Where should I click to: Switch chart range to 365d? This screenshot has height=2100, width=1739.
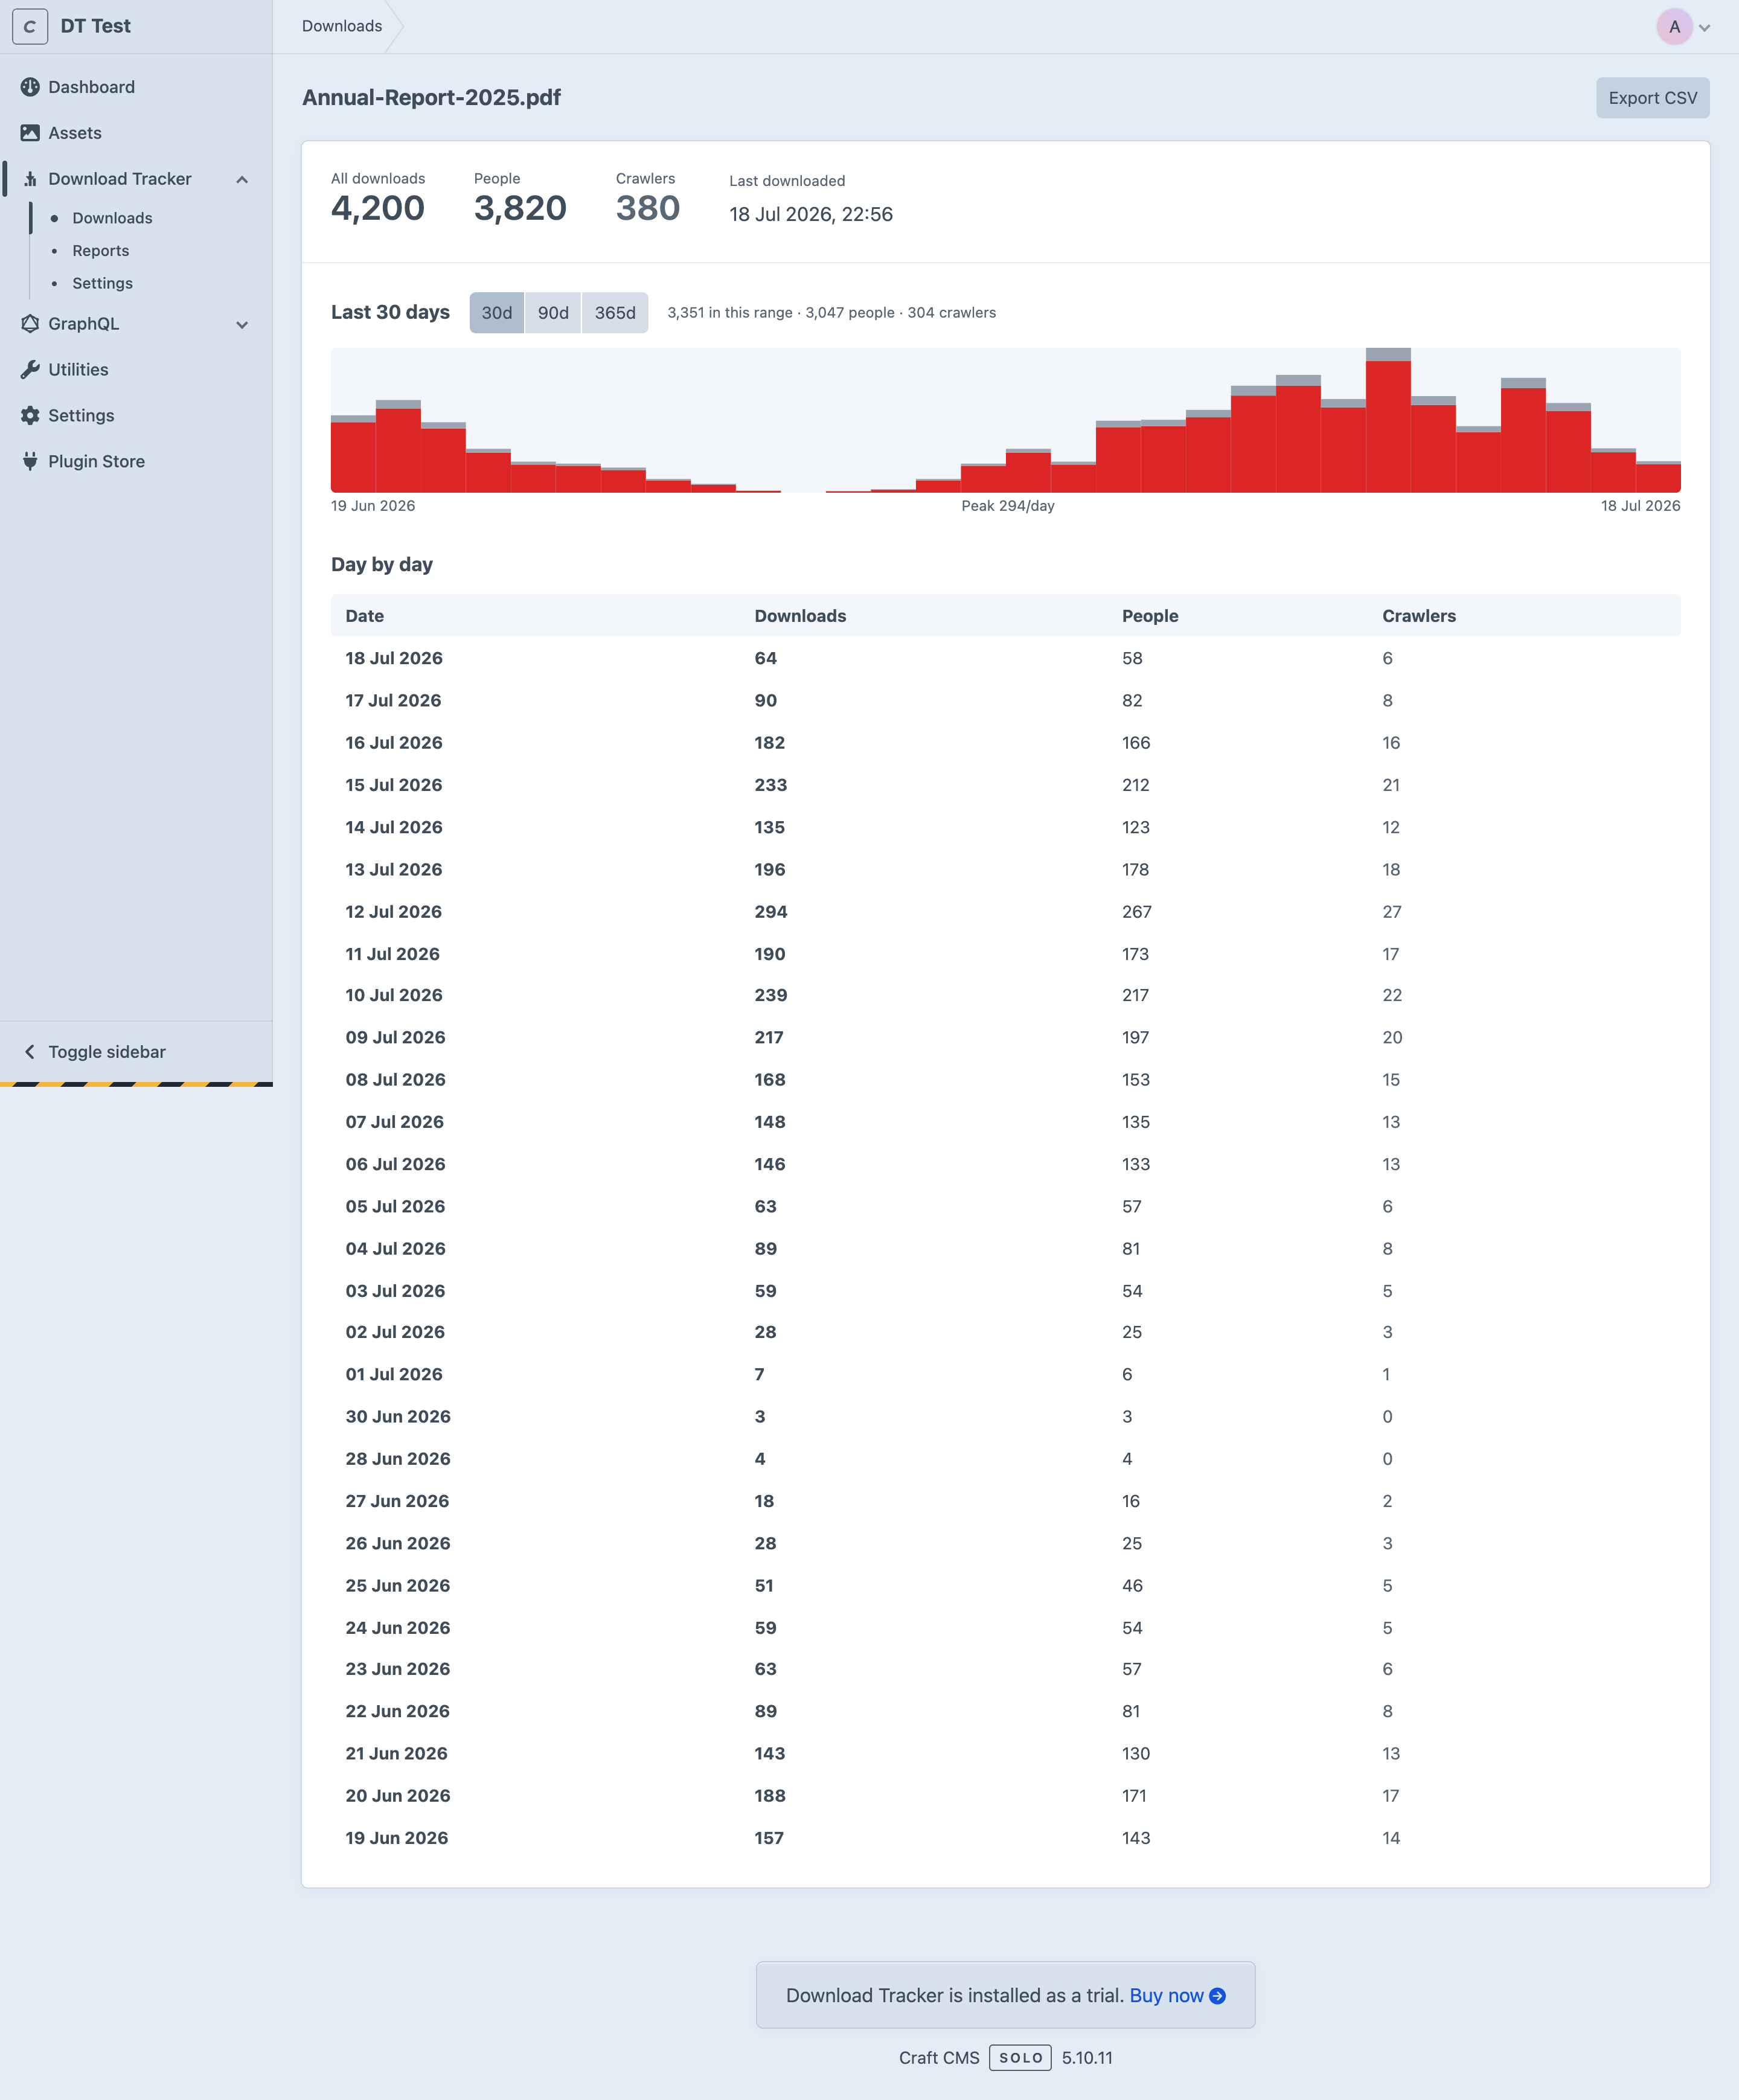pos(615,313)
